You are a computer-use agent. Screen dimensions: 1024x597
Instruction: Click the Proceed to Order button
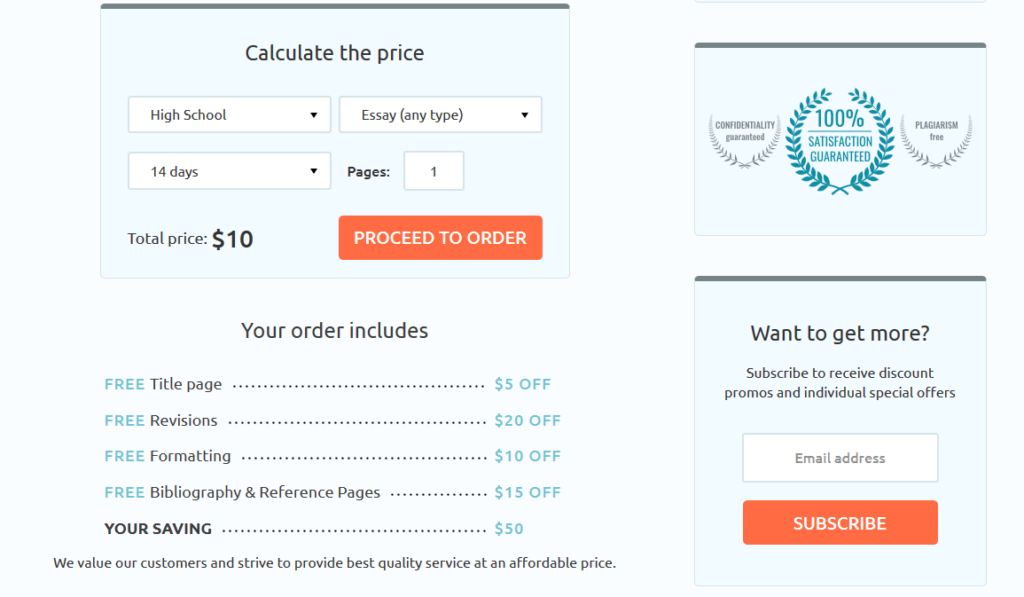(x=440, y=238)
